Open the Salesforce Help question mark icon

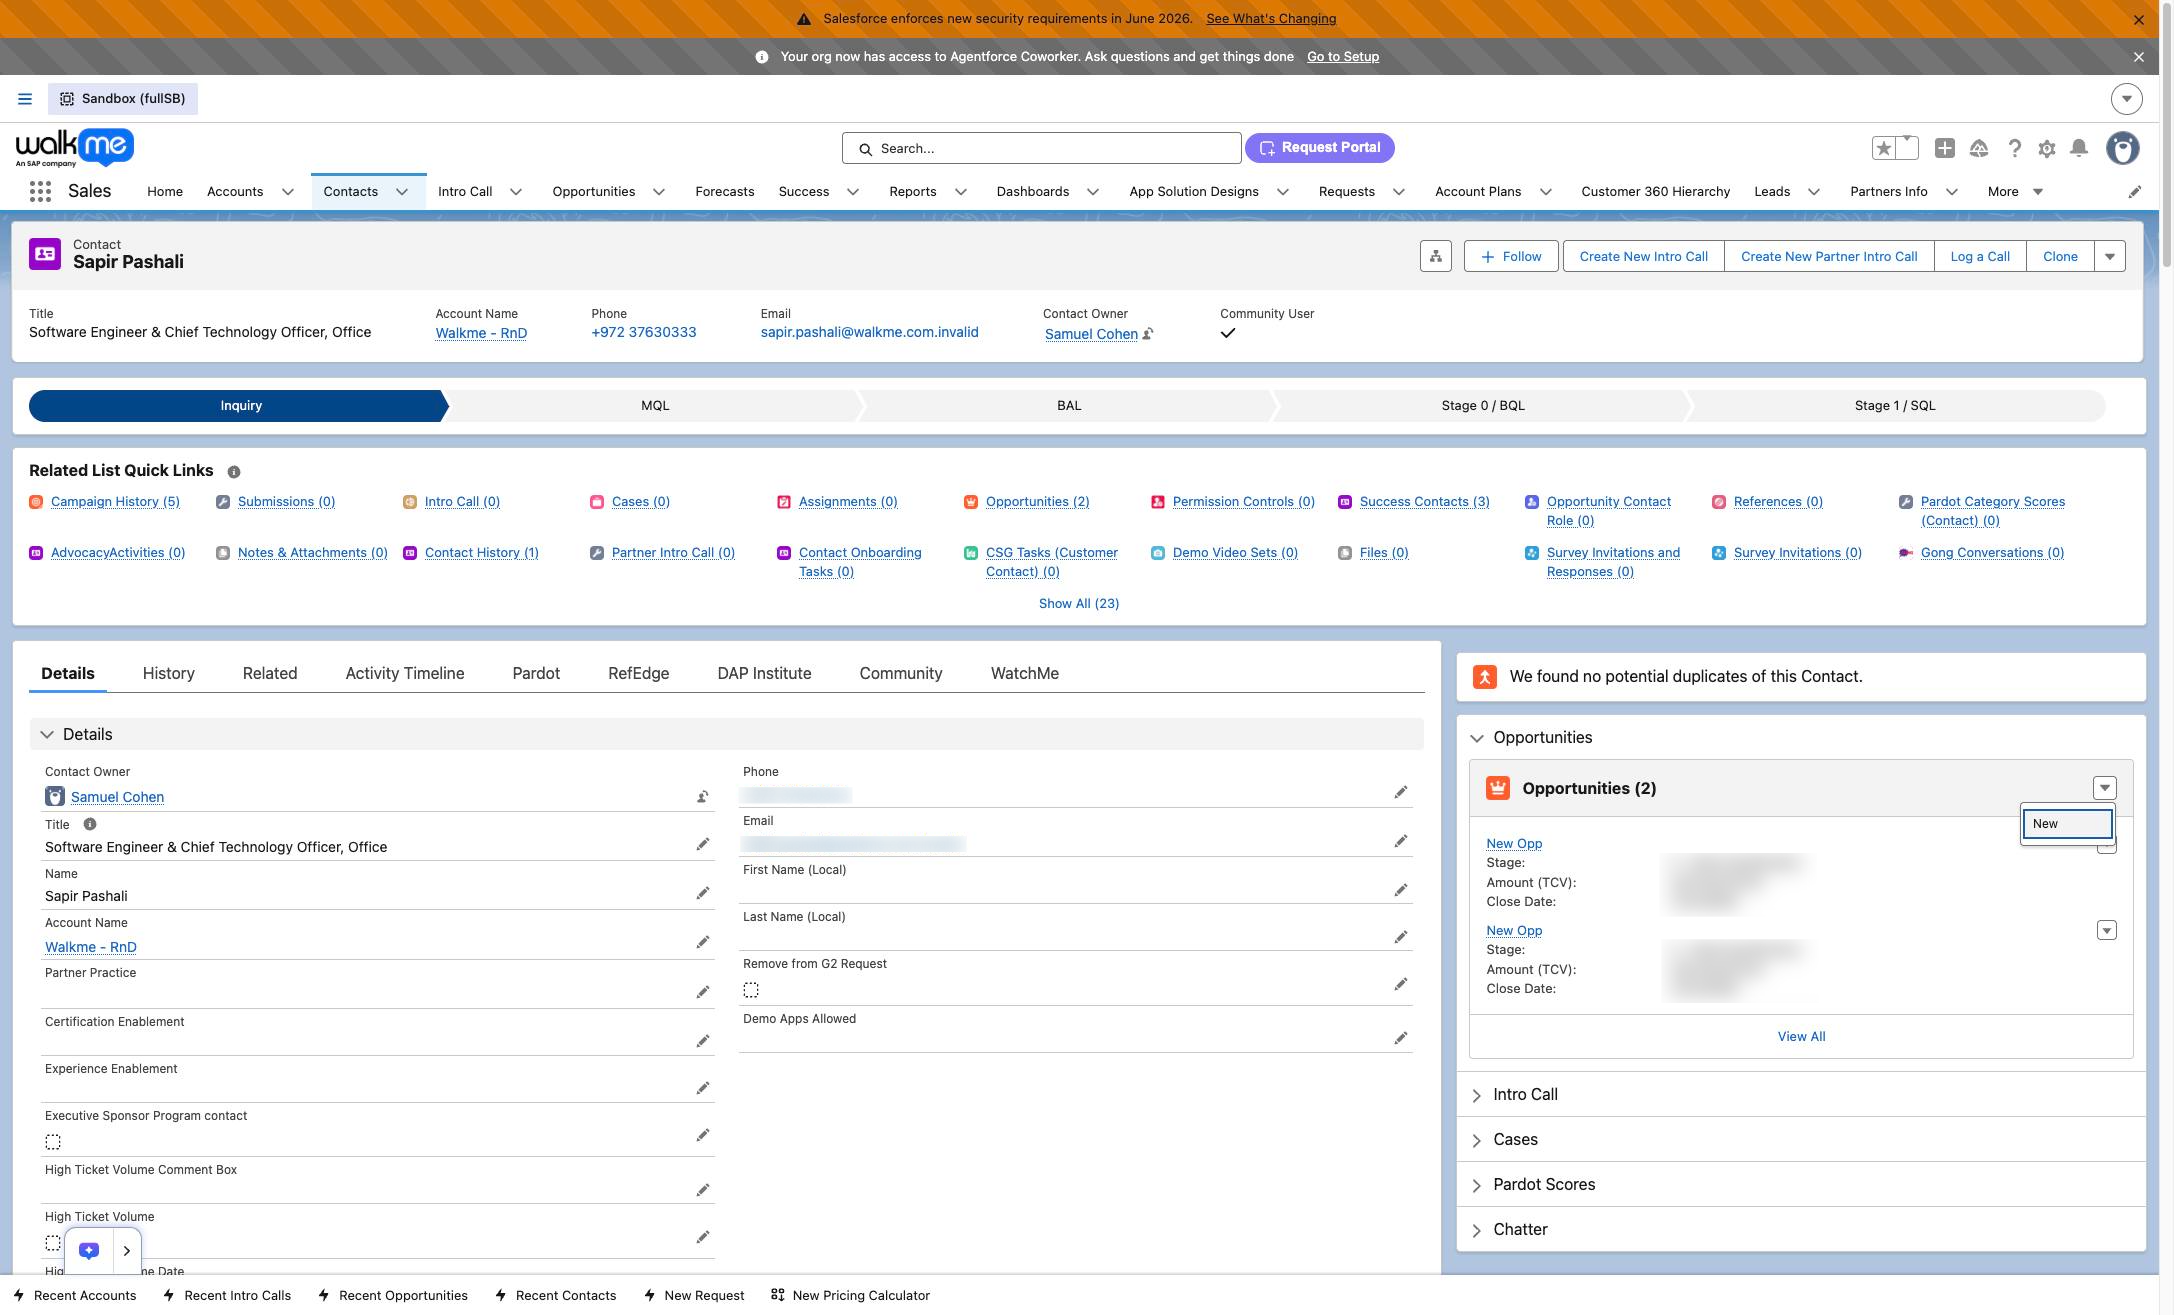click(x=2014, y=148)
